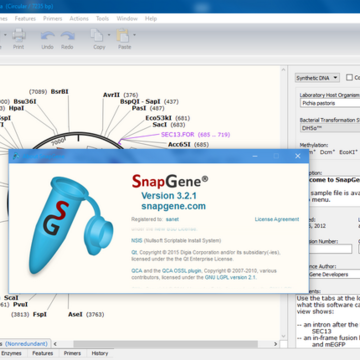
Task: Open the QCA link
Action: point(137,271)
